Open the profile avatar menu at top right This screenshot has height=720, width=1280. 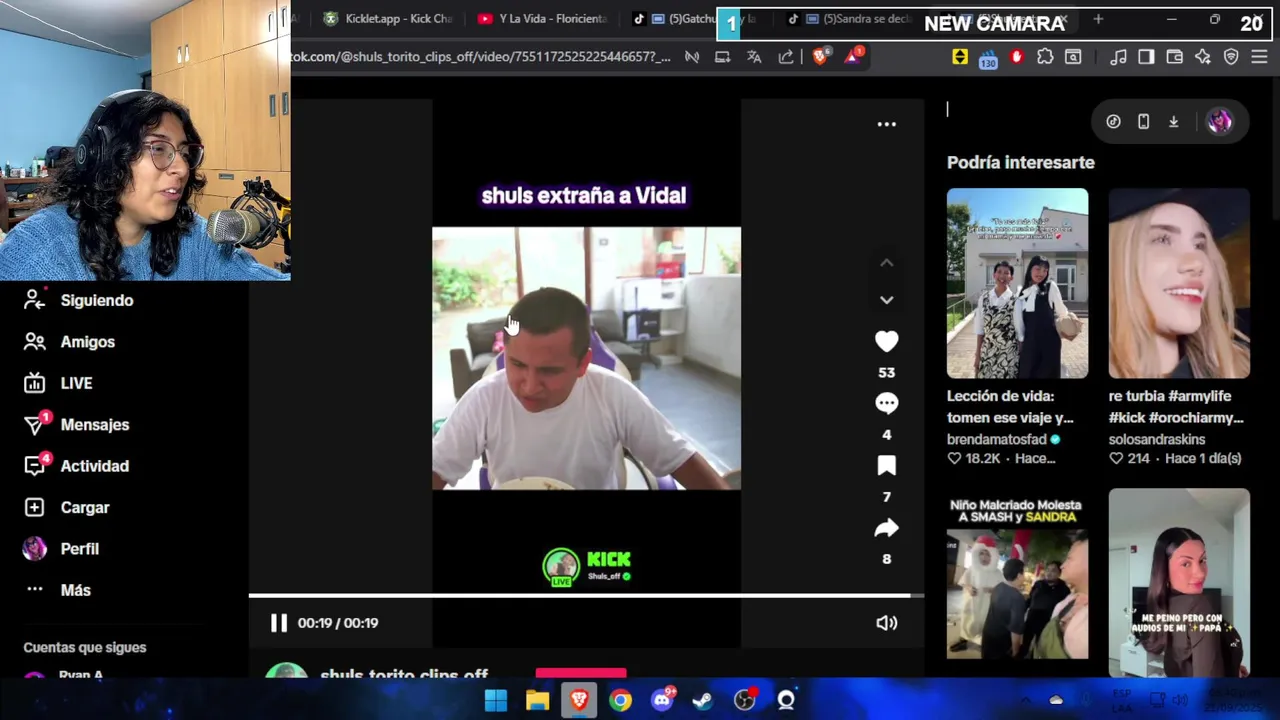1219,122
